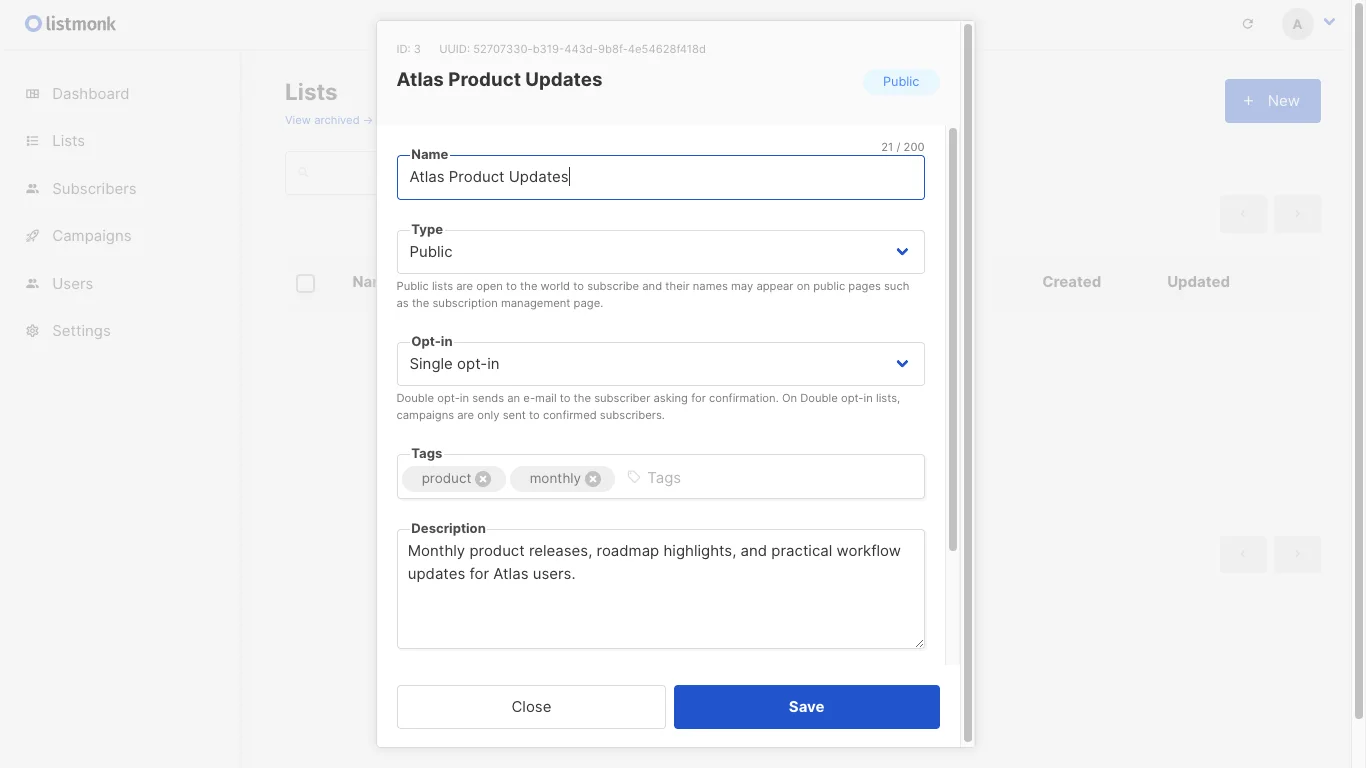Click the Public badge in dialog header

901,82
